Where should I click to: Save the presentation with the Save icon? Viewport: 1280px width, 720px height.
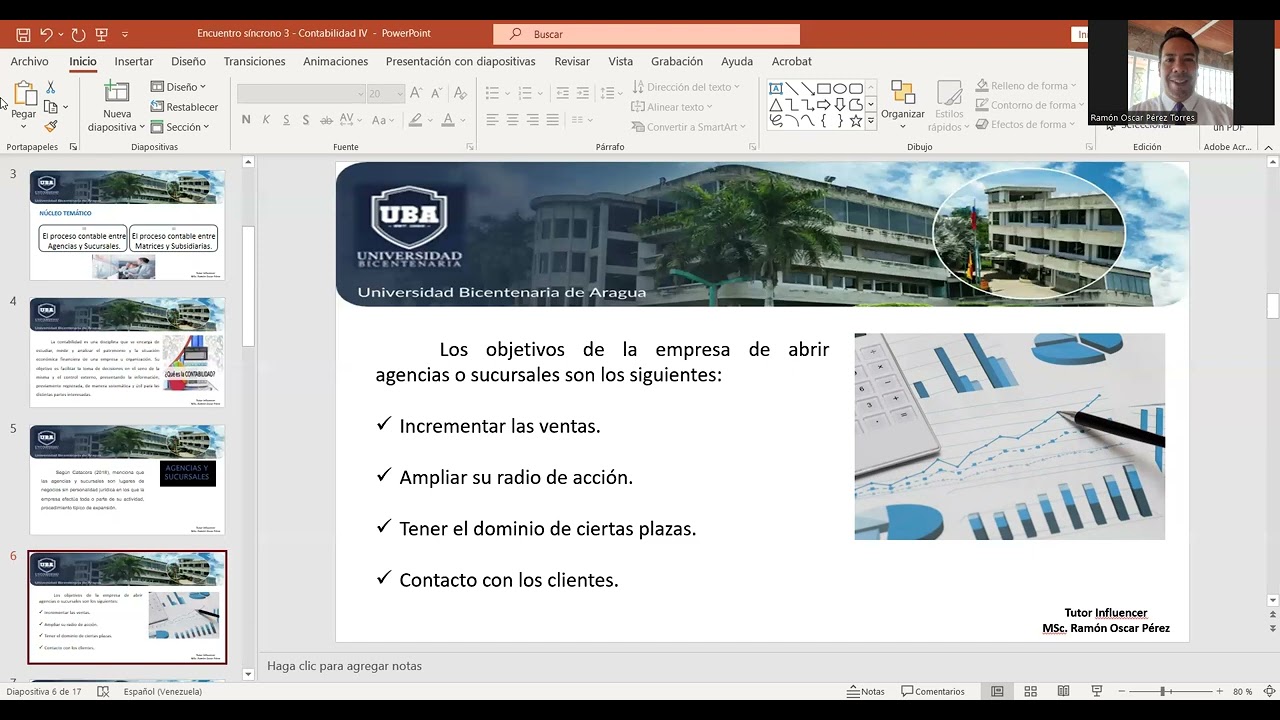click(23, 34)
